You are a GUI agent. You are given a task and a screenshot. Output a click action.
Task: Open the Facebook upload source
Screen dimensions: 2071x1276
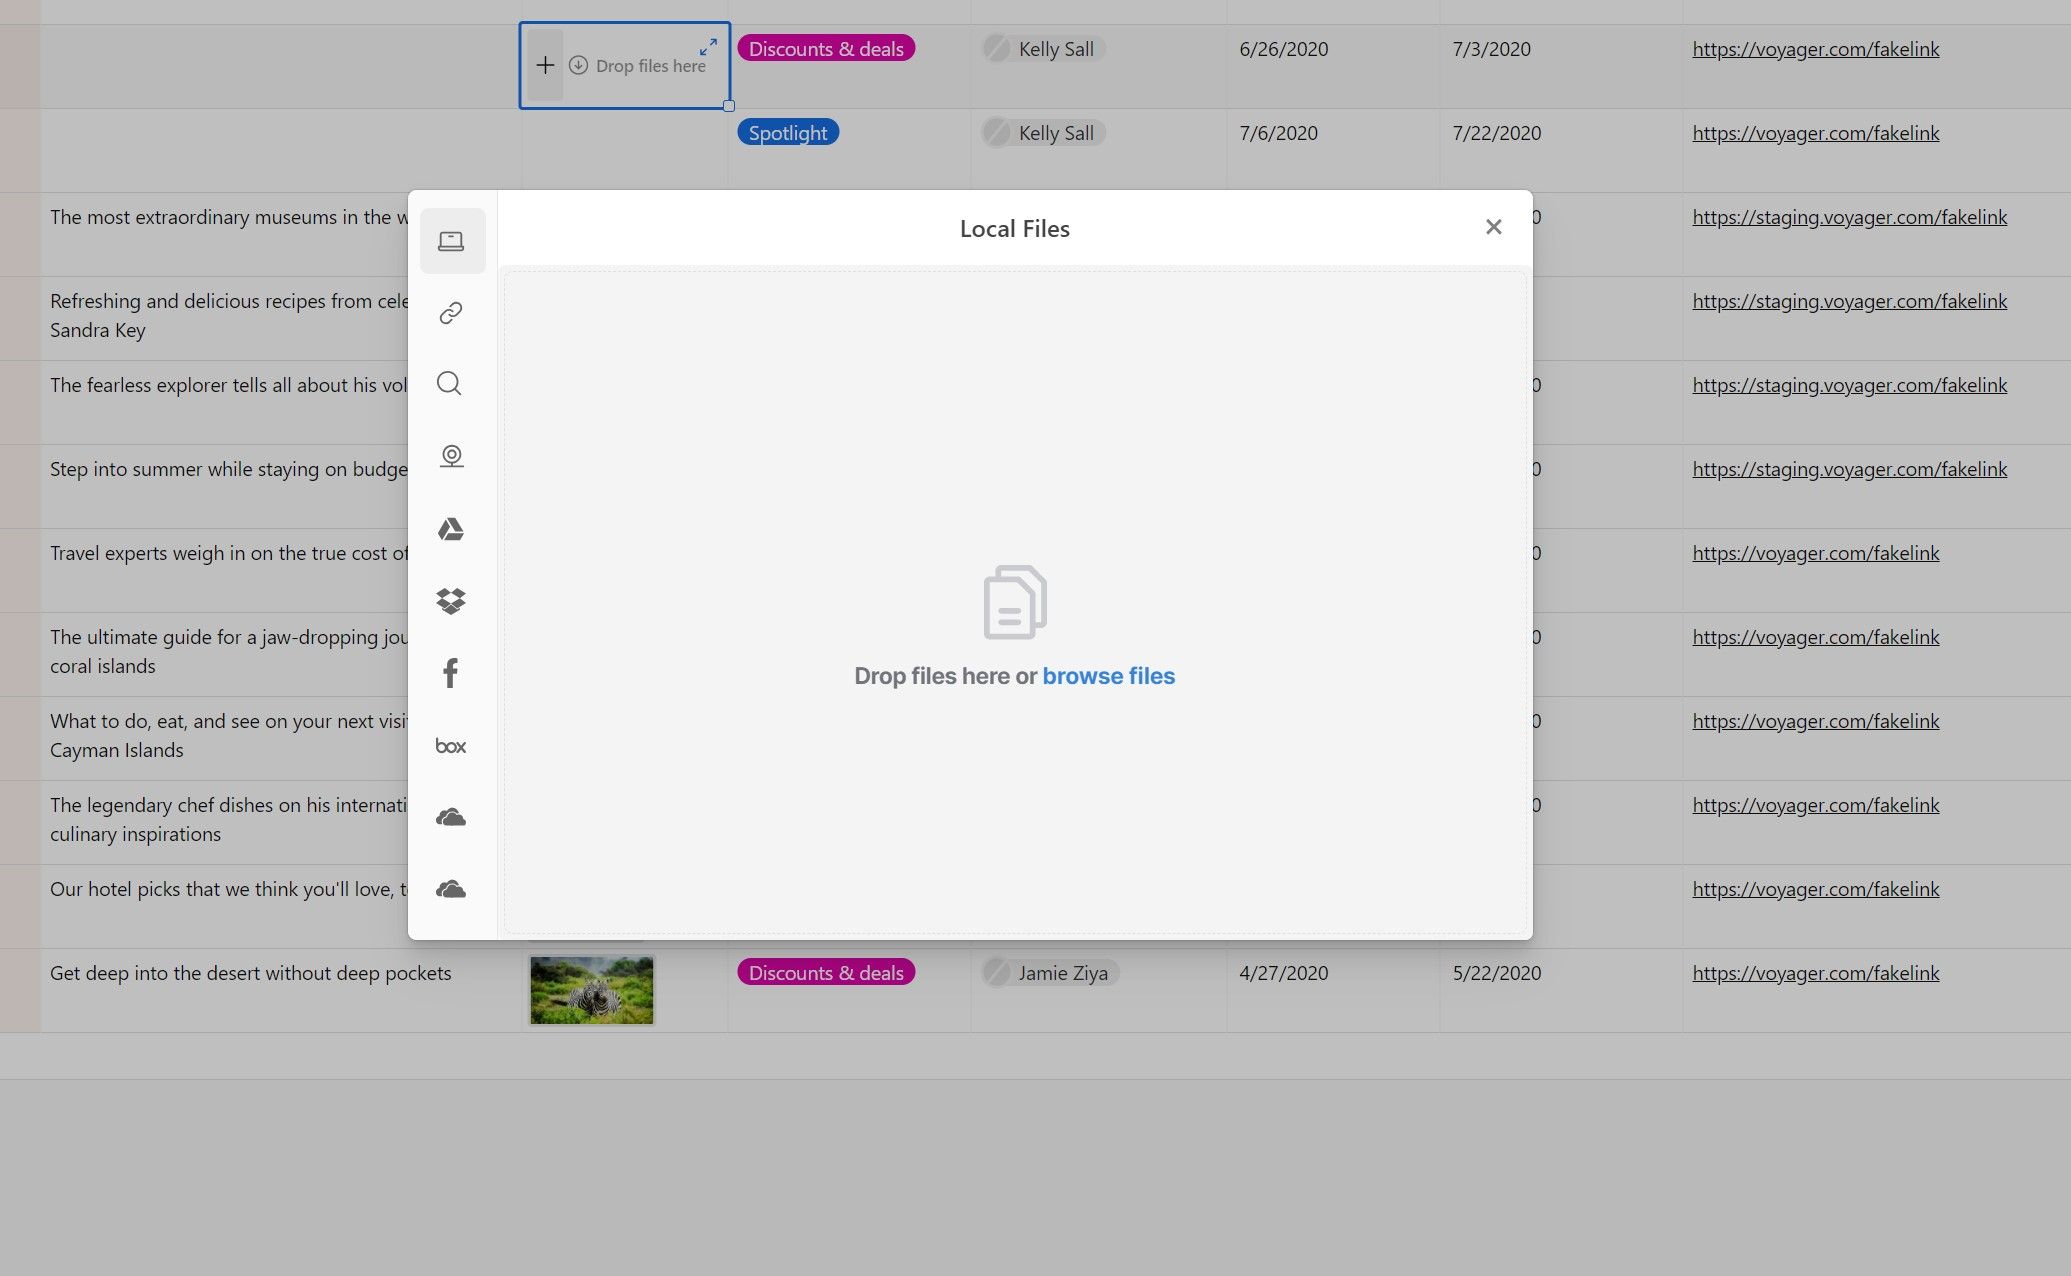pos(450,672)
